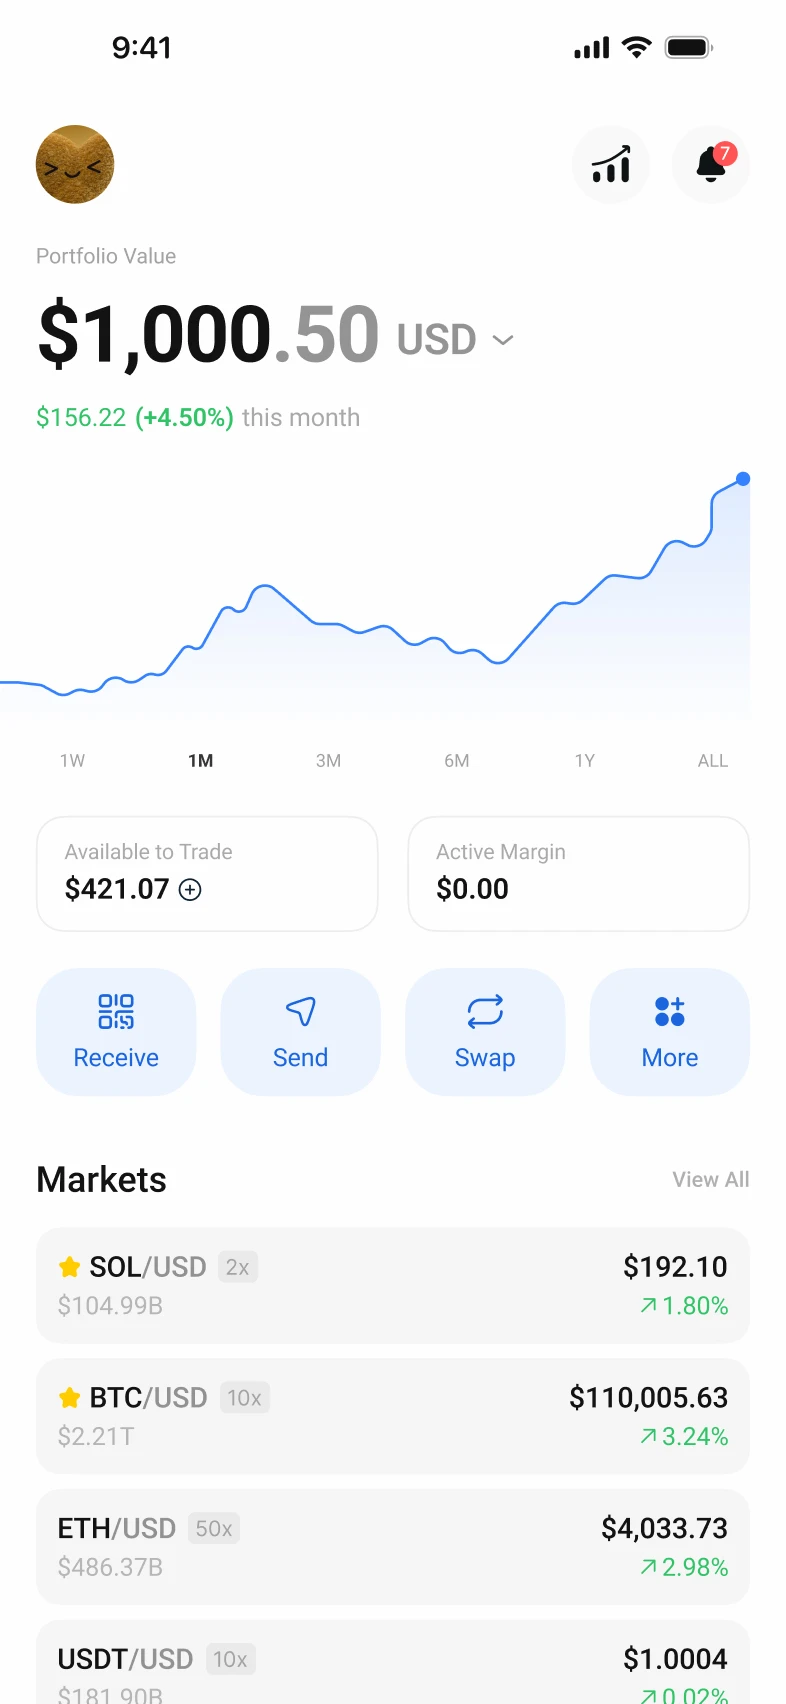
Task: Tap the Swap arrows icon
Action: tap(485, 1012)
